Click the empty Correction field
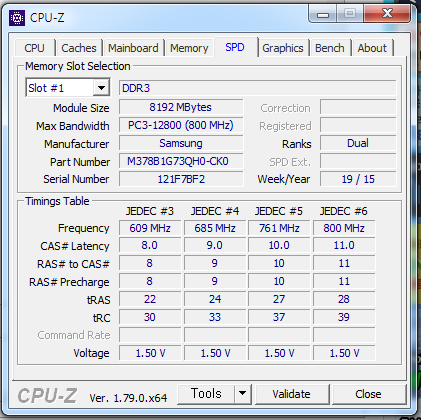Image resolution: width=421 pixels, height=420 pixels. click(358, 107)
